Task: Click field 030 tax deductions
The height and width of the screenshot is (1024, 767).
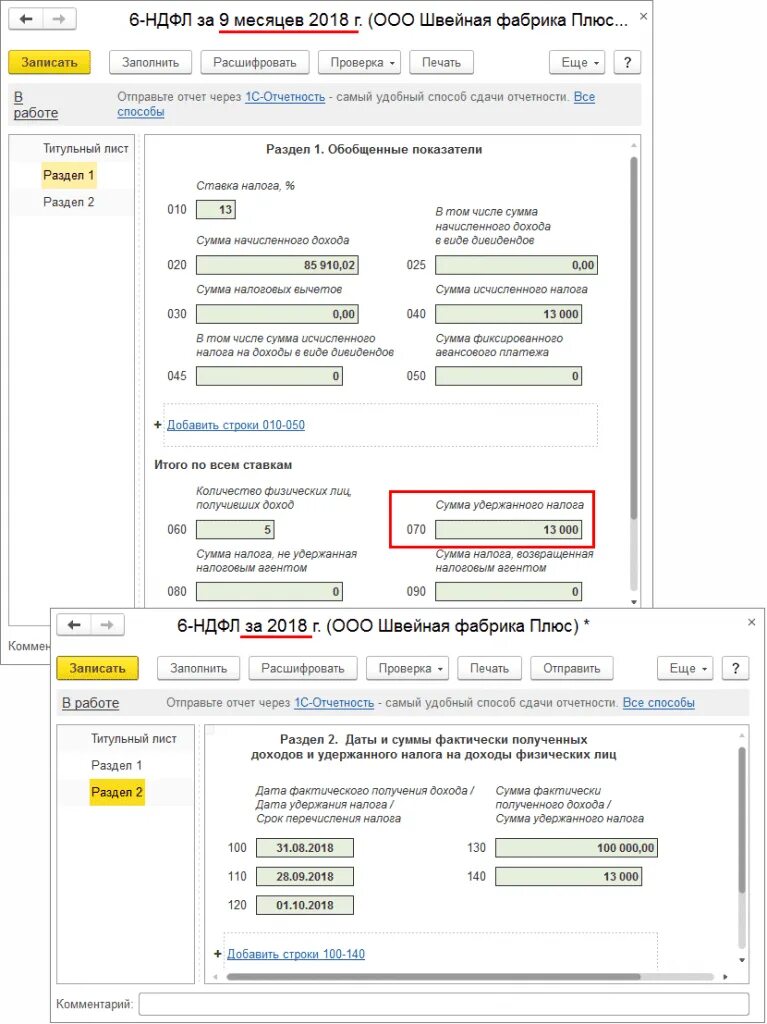Action: pos(277,314)
